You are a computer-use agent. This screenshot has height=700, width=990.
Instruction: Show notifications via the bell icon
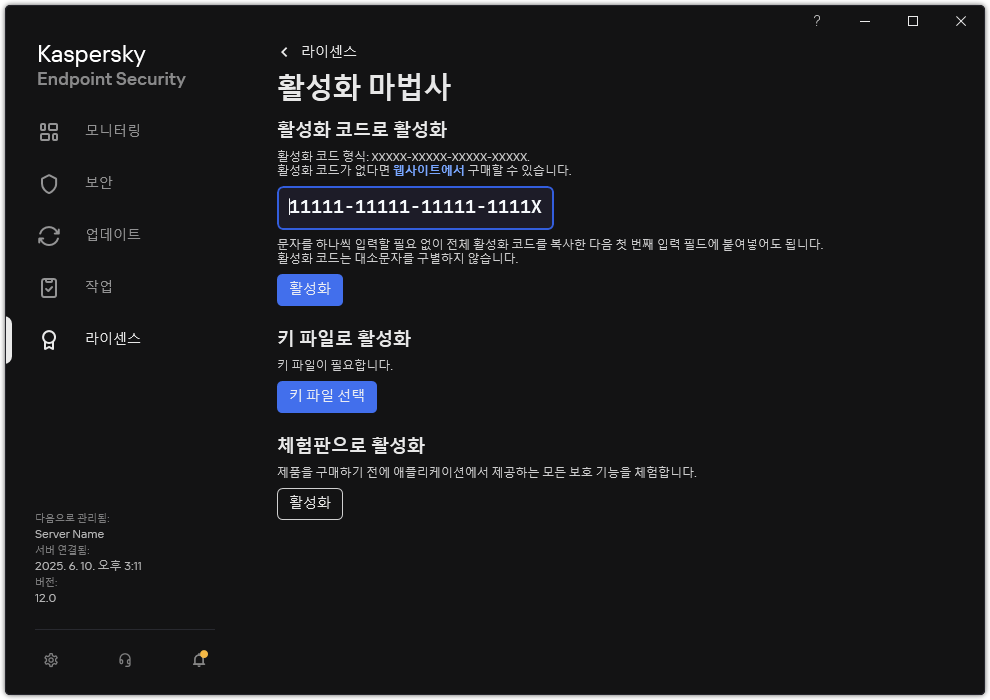198,660
